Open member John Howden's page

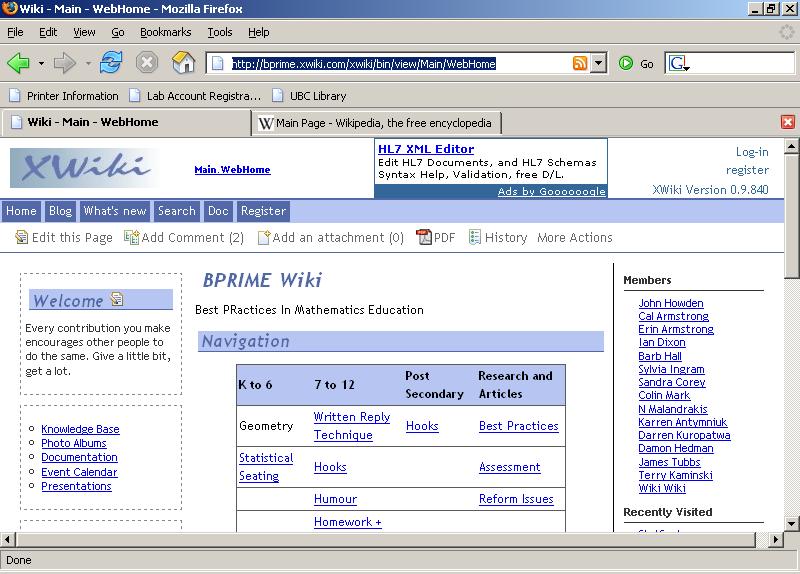tap(671, 303)
